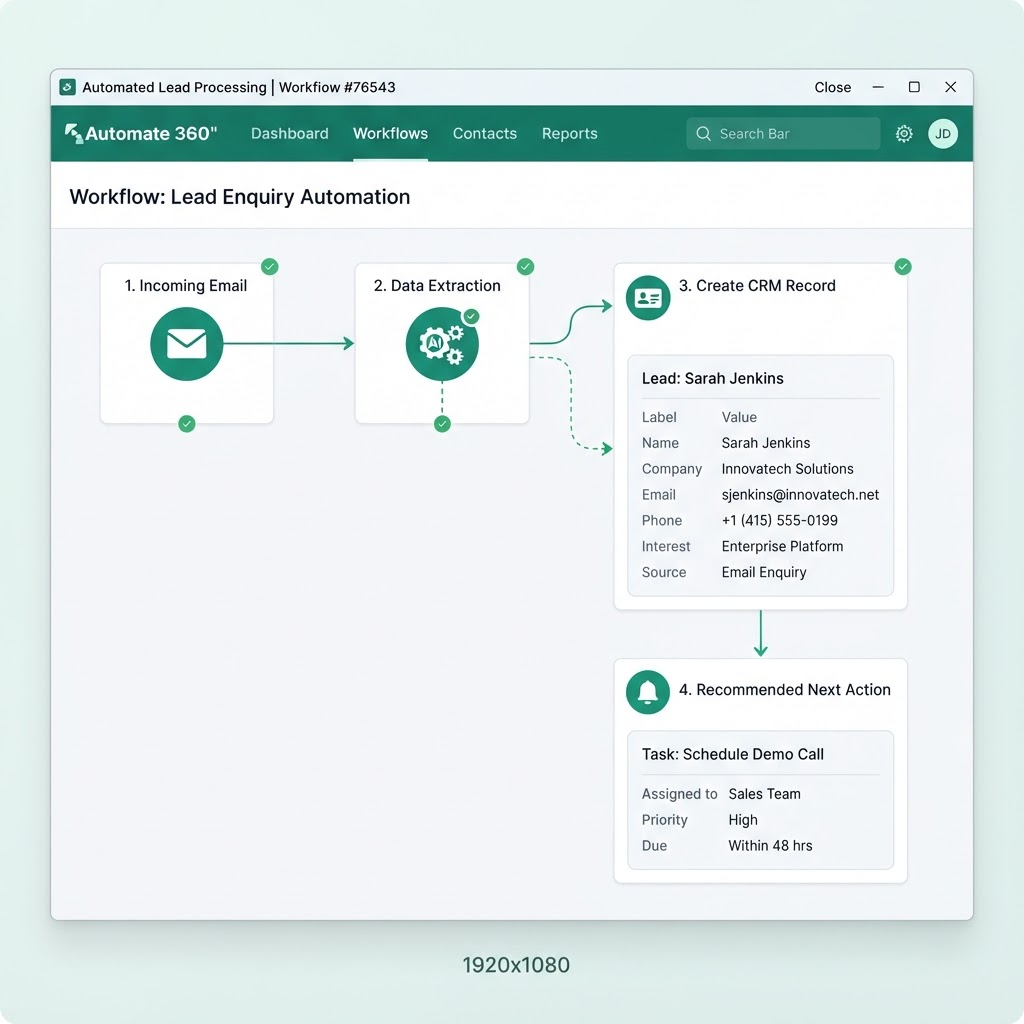The image size is (1024, 1024).
Task: Open the Reports tab
Action: click(x=569, y=134)
